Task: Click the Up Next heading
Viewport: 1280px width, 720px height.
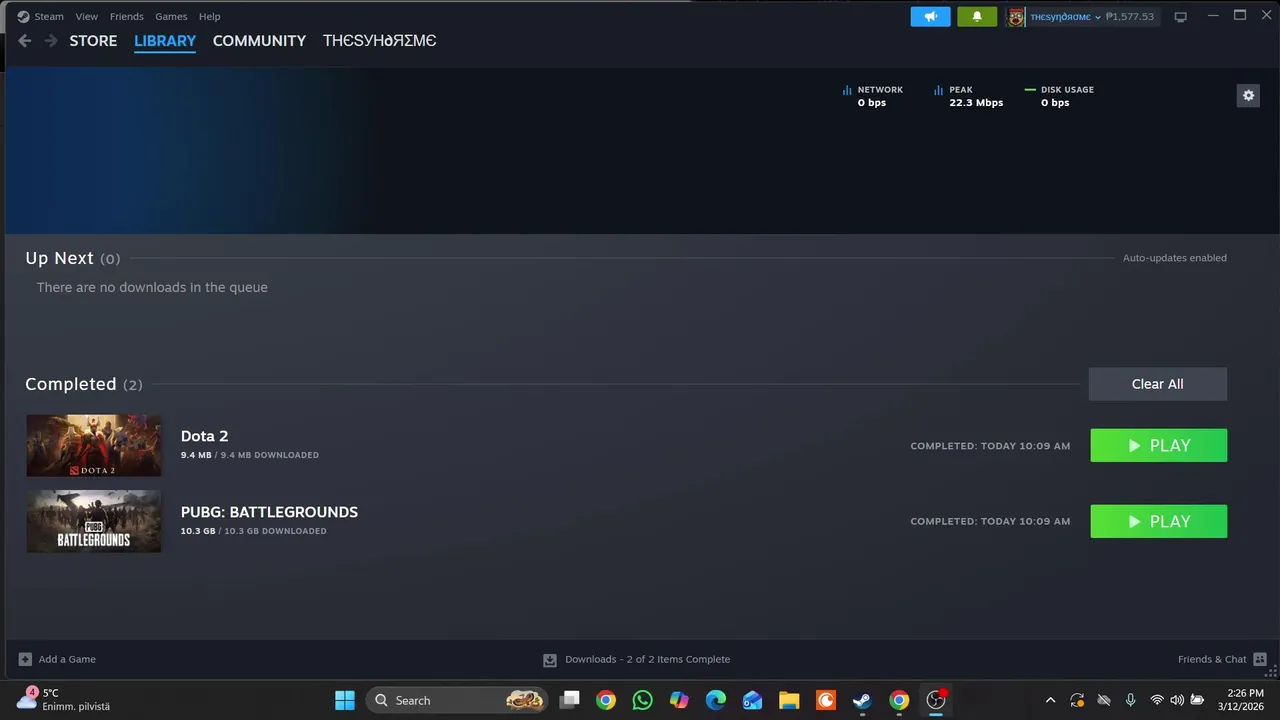Action: tap(59, 258)
